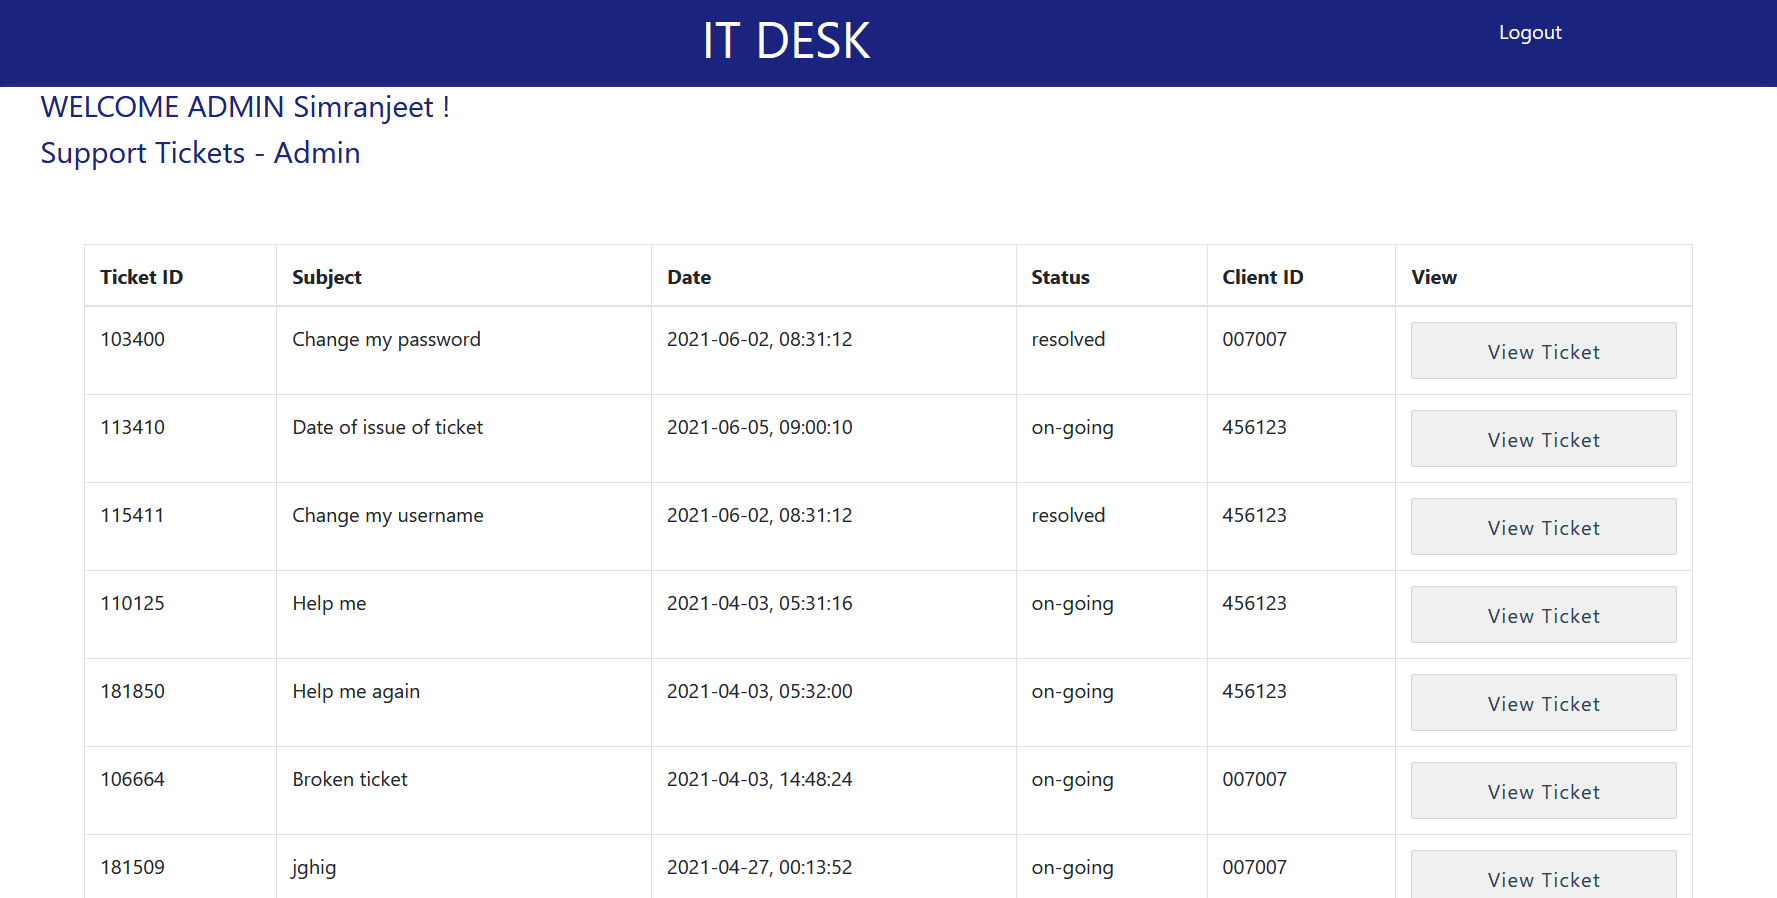Open View Ticket for ticket 113410
Screen dimensions: 1777x898
[1543, 439]
